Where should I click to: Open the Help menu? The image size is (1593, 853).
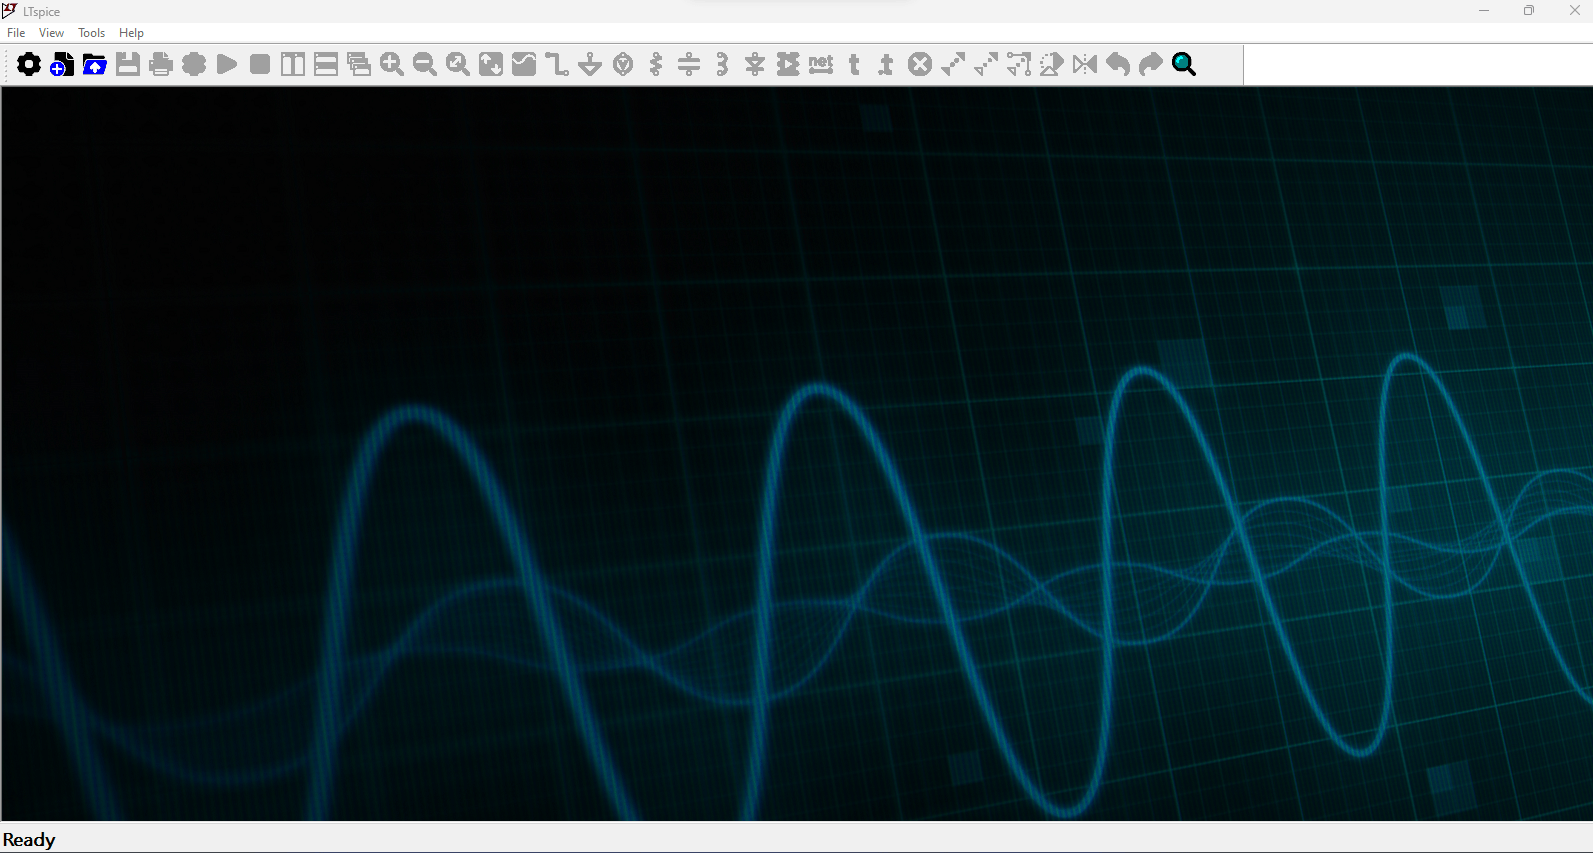131,33
